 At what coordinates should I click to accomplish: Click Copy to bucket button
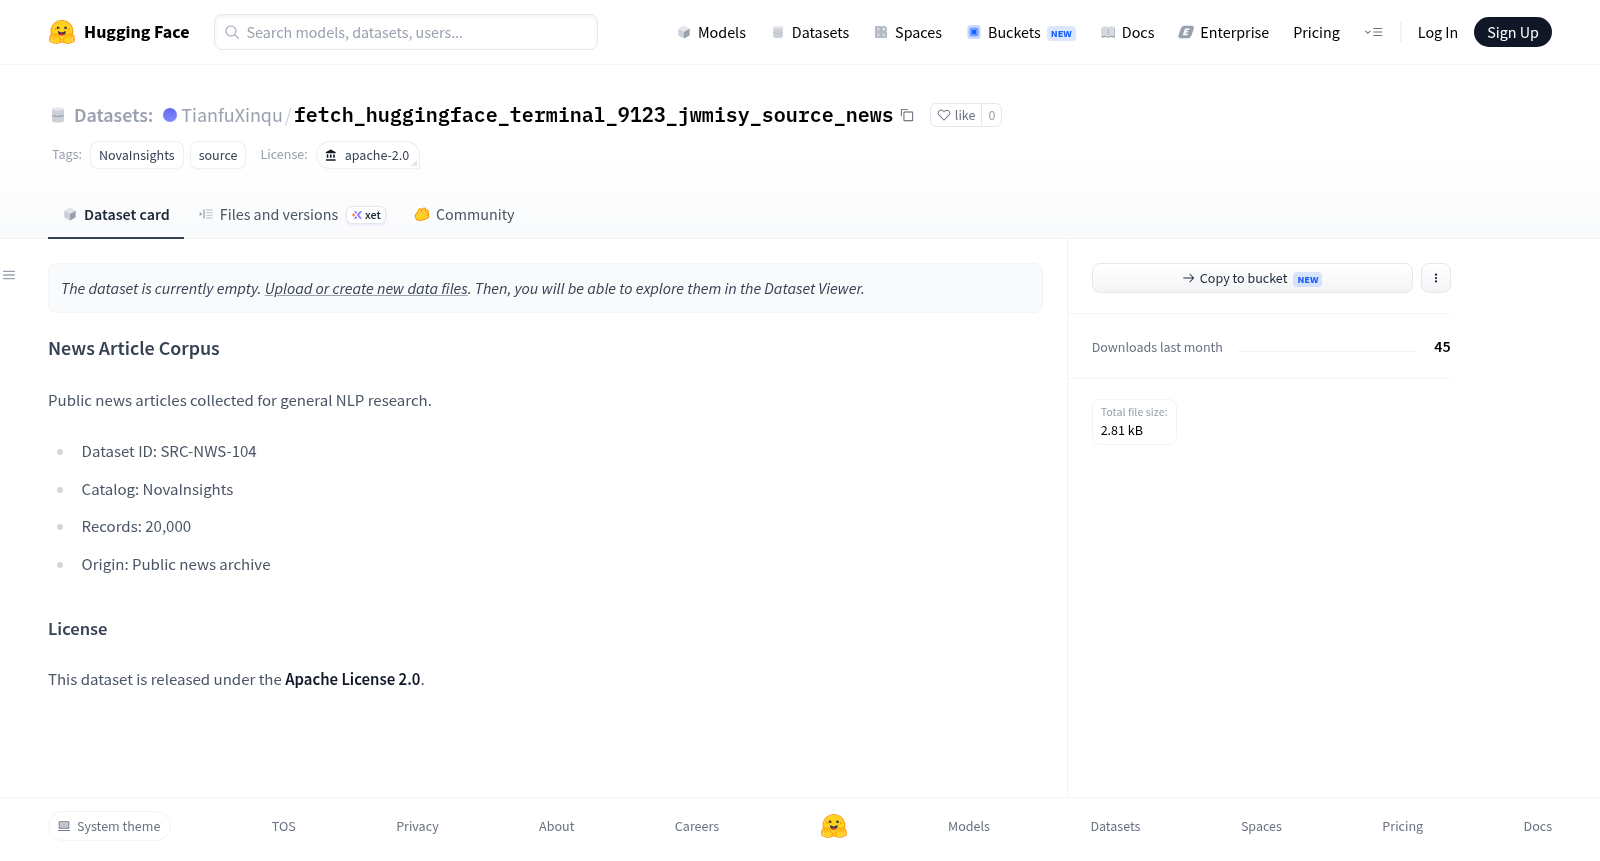[1252, 278]
